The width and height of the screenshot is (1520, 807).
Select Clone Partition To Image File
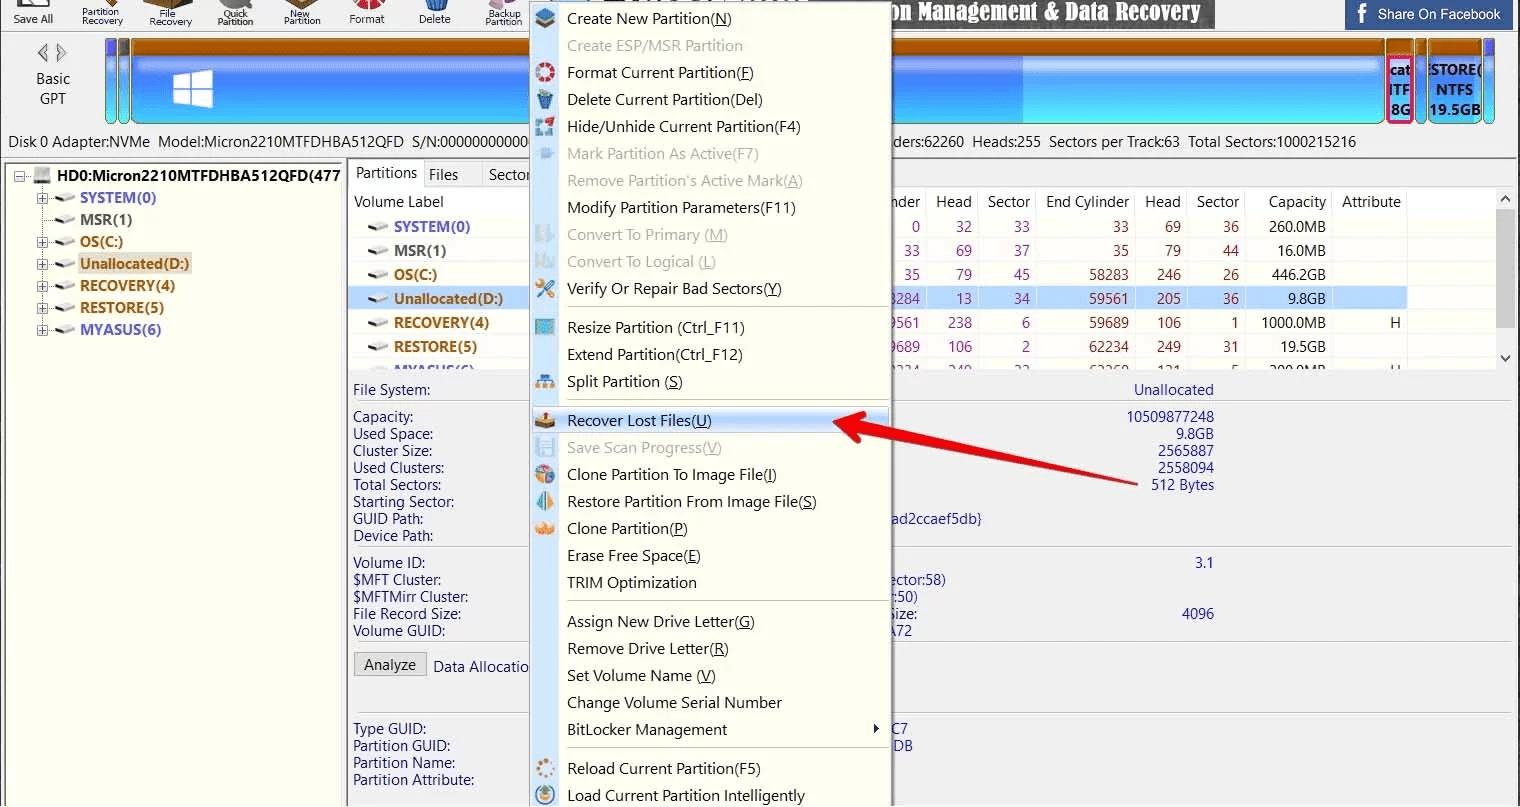click(x=671, y=475)
